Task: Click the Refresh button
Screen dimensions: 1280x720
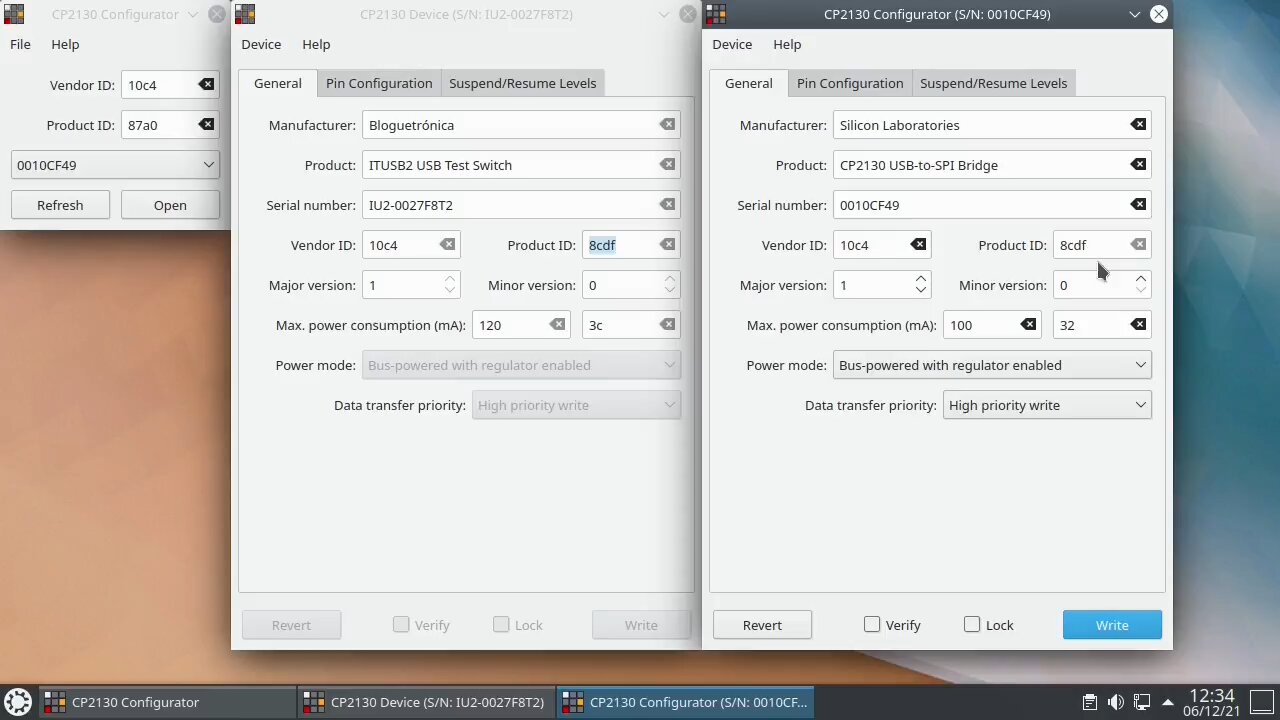Action: pyautogui.click(x=60, y=205)
